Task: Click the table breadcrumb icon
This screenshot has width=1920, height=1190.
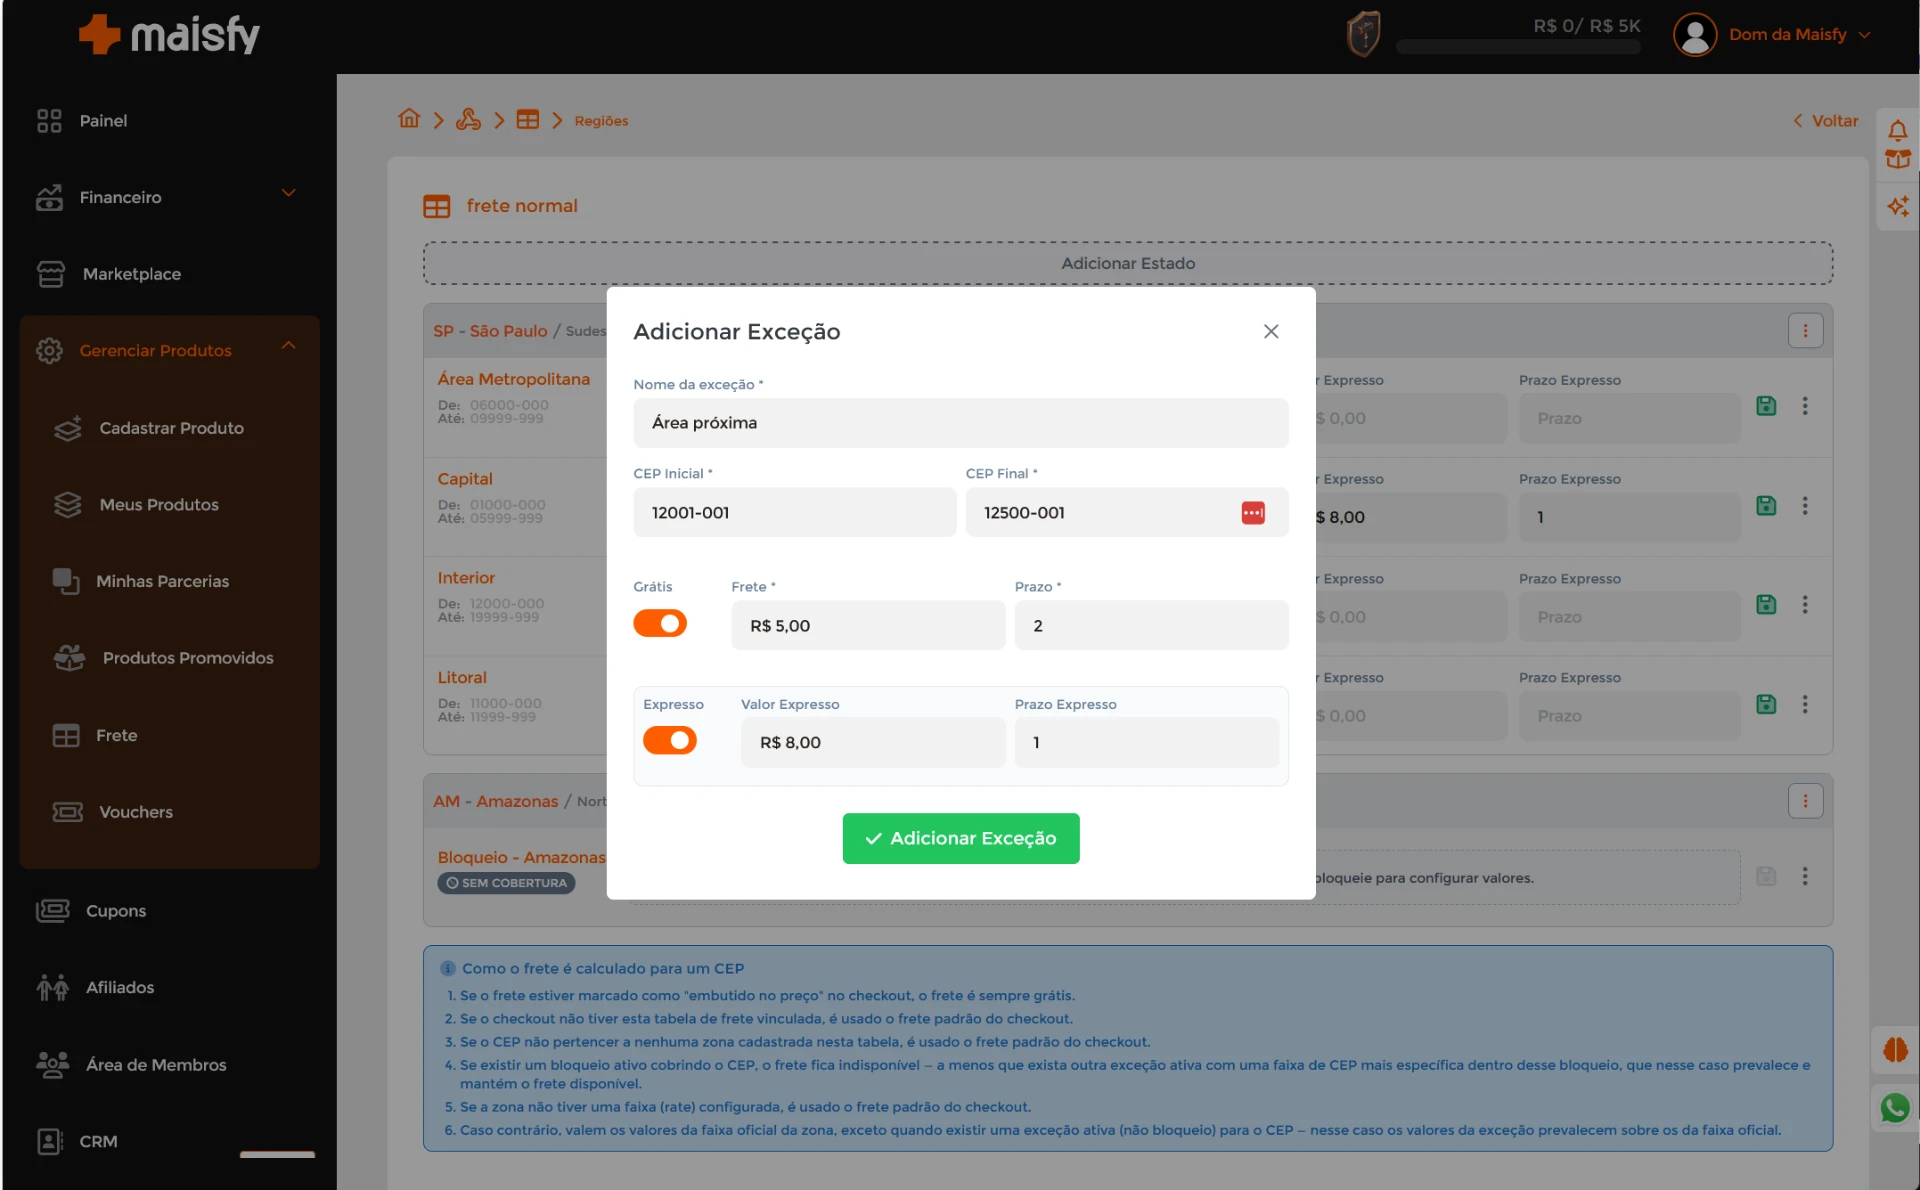Action: point(527,120)
